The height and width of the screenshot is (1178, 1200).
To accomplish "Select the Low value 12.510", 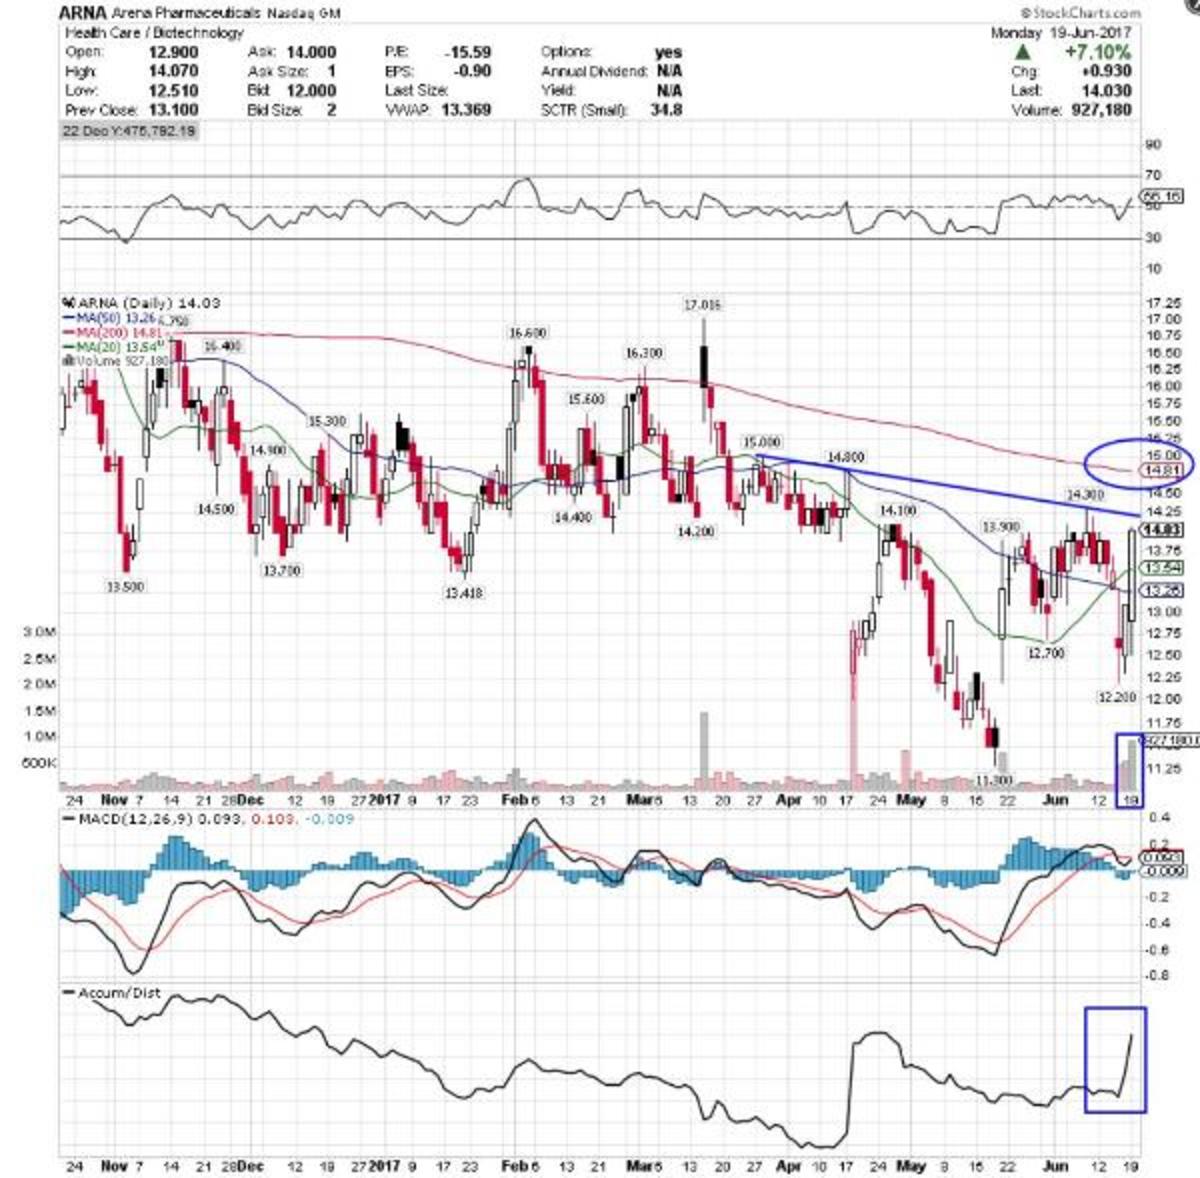I will click(x=174, y=90).
